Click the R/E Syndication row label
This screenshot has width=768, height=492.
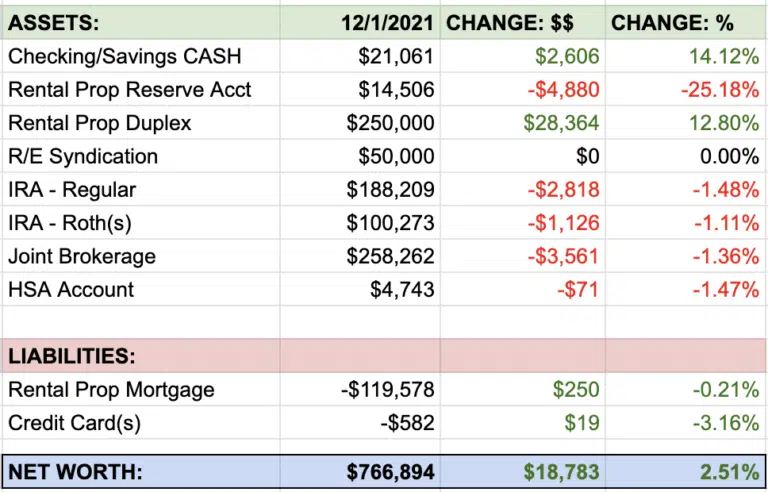(x=83, y=157)
